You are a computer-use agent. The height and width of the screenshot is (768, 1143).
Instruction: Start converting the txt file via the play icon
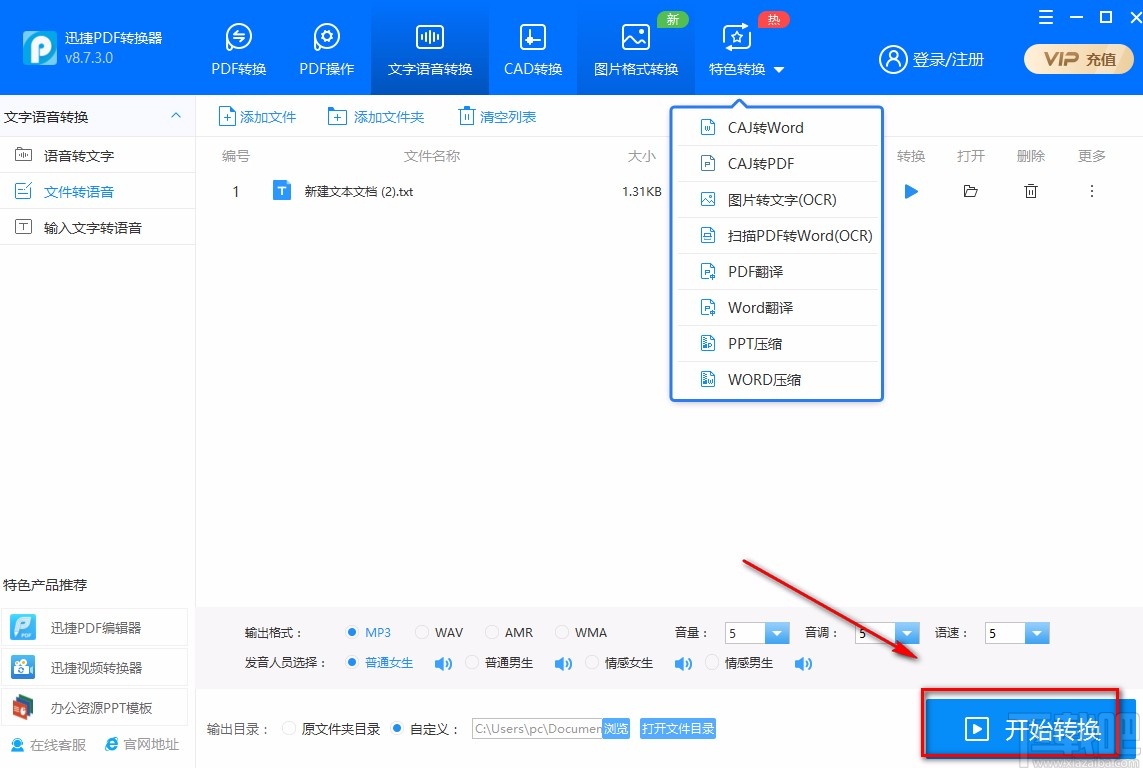pyautogui.click(x=910, y=191)
